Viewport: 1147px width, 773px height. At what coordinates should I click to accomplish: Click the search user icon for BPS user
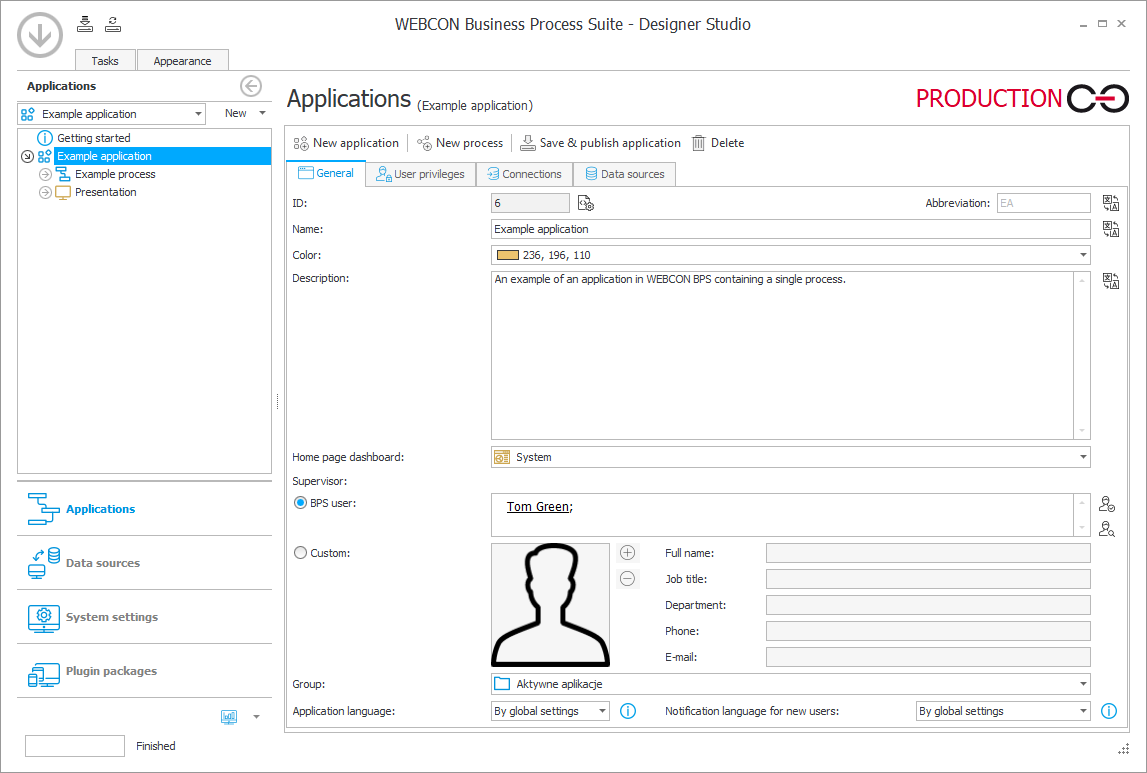click(x=1107, y=529)
